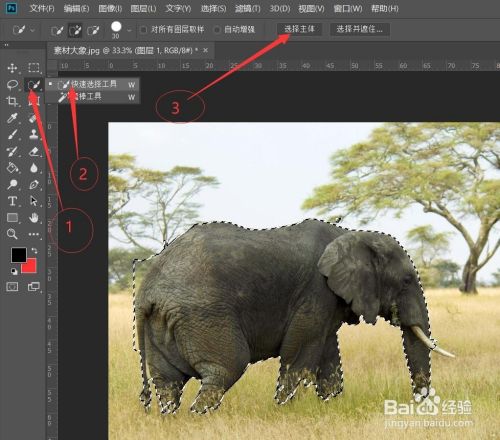The width and height of the screenshot is (500, 440).
Task: Toggle the 自动增强 checkbox
Action: (217, 30)
